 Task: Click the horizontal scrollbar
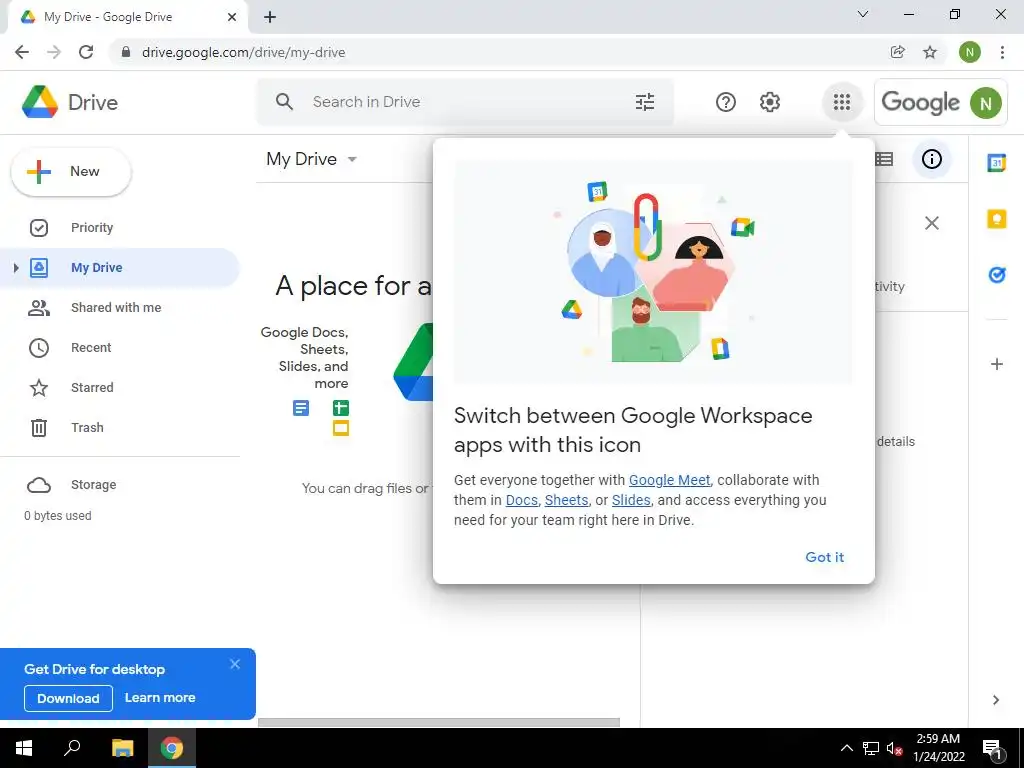(x=439, y=722)
